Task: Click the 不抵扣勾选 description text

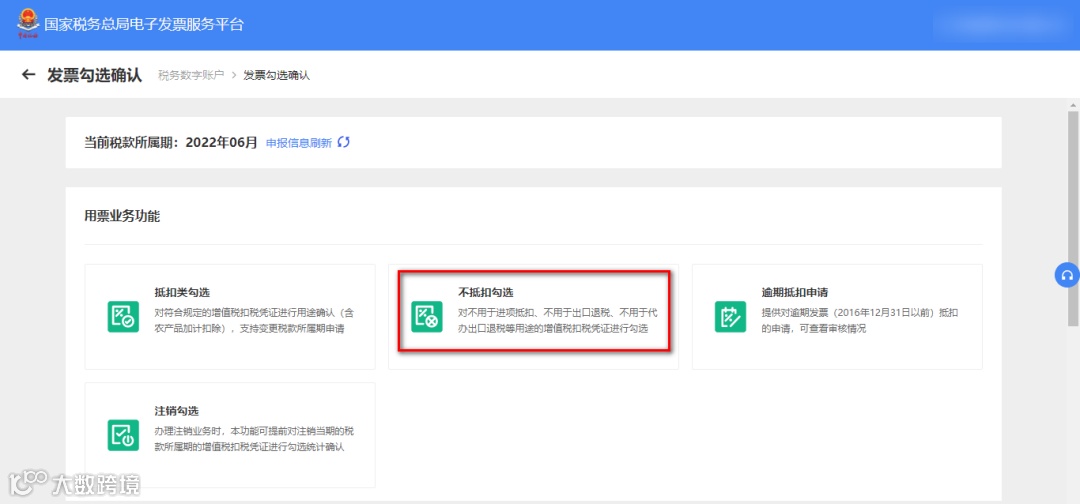Action: tap(558, 320)
